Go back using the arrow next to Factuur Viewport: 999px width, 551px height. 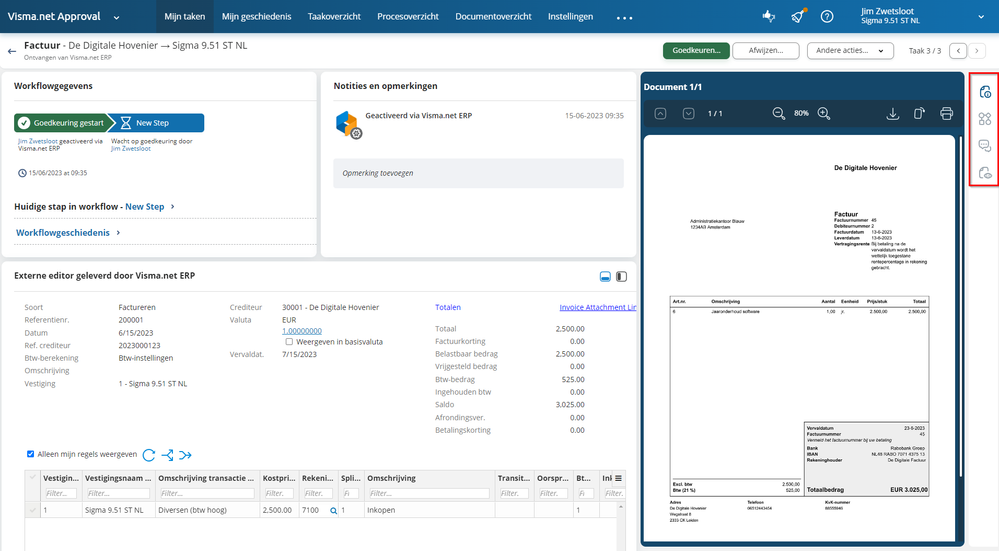[x=12, y=50]
